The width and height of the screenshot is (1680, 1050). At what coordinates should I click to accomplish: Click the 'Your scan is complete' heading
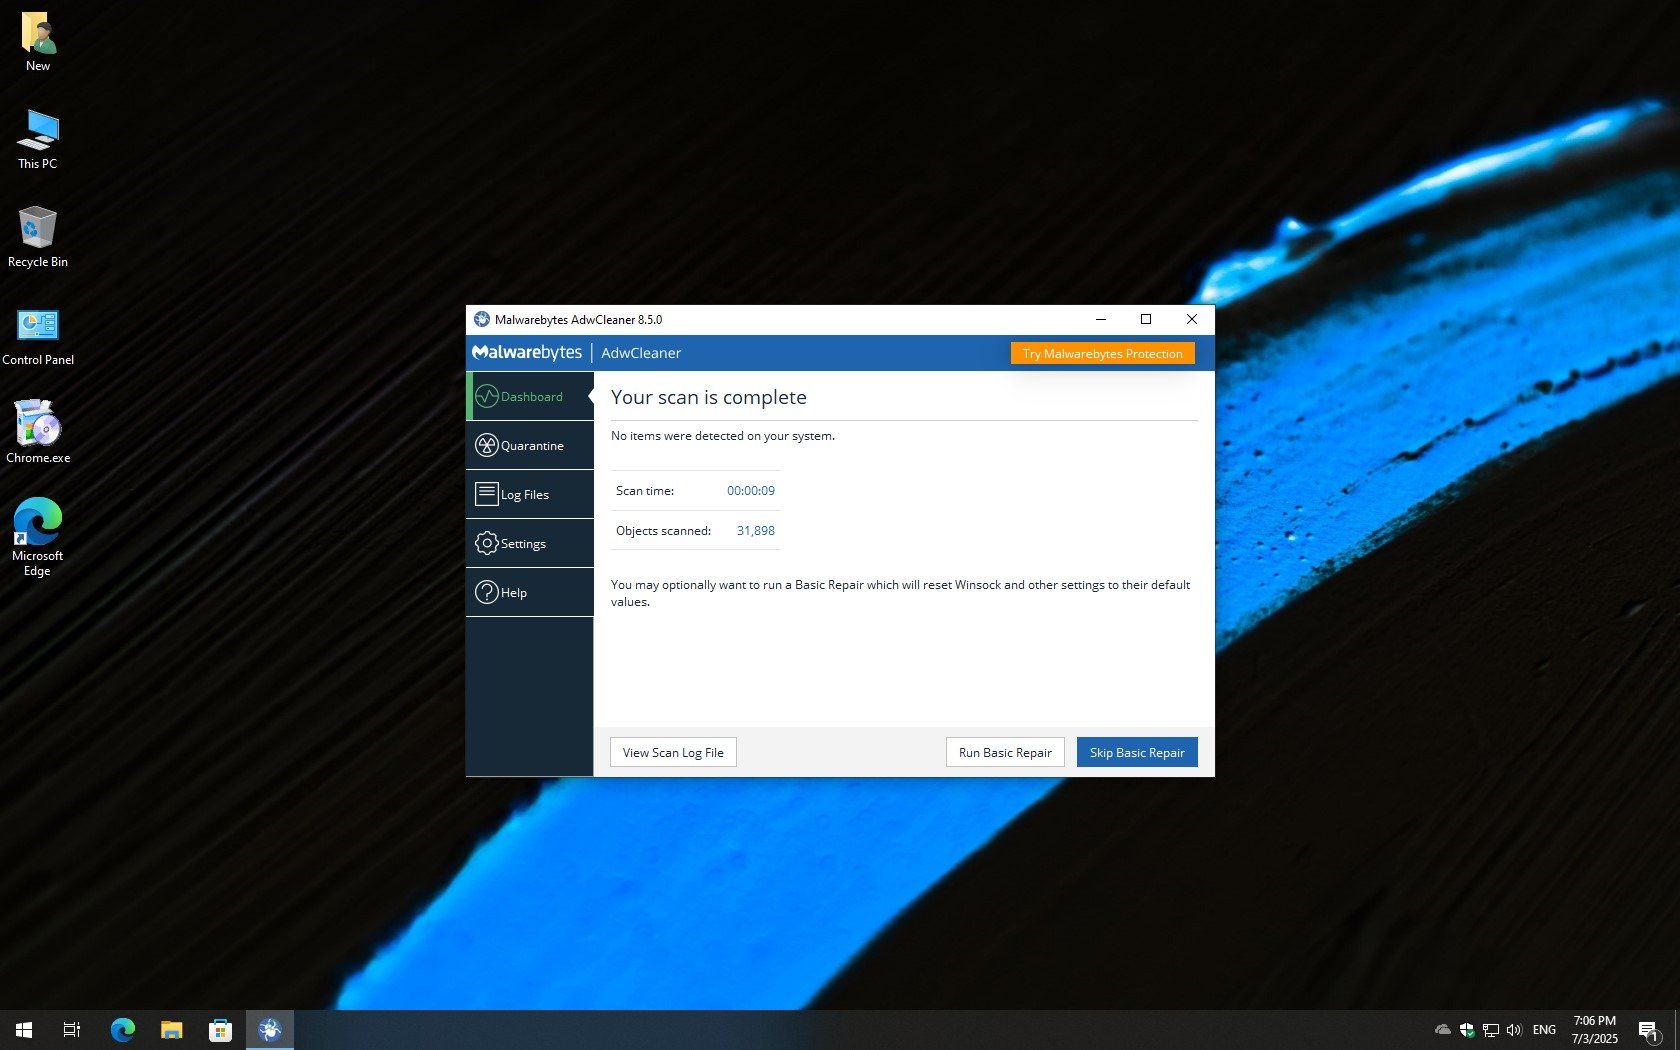click(709, 397)
